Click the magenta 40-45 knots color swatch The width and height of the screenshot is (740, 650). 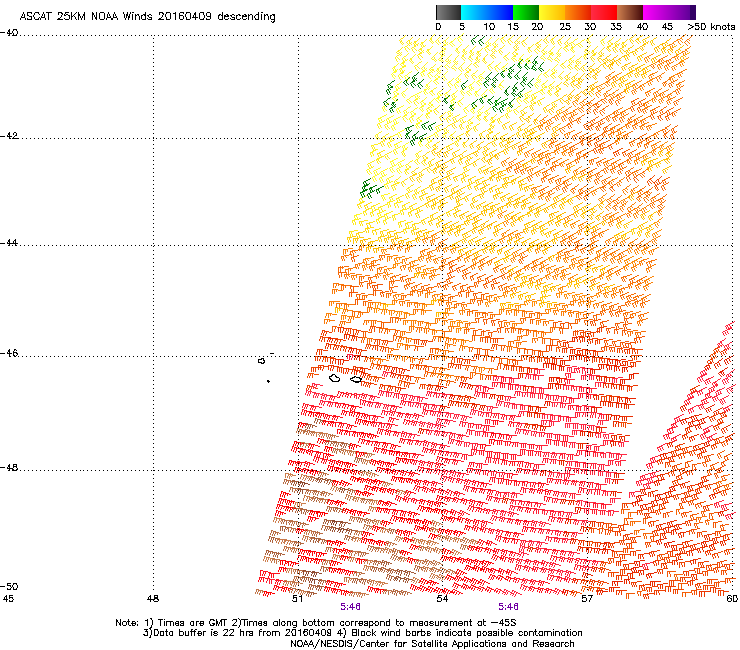click(x=656, y=12)
